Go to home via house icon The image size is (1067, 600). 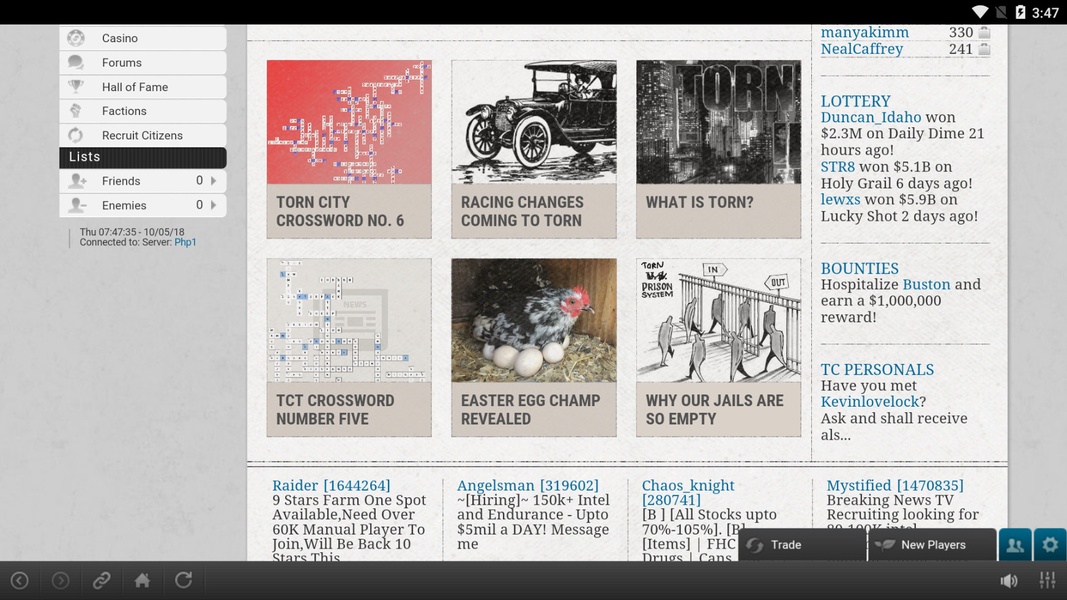point(142,580)
